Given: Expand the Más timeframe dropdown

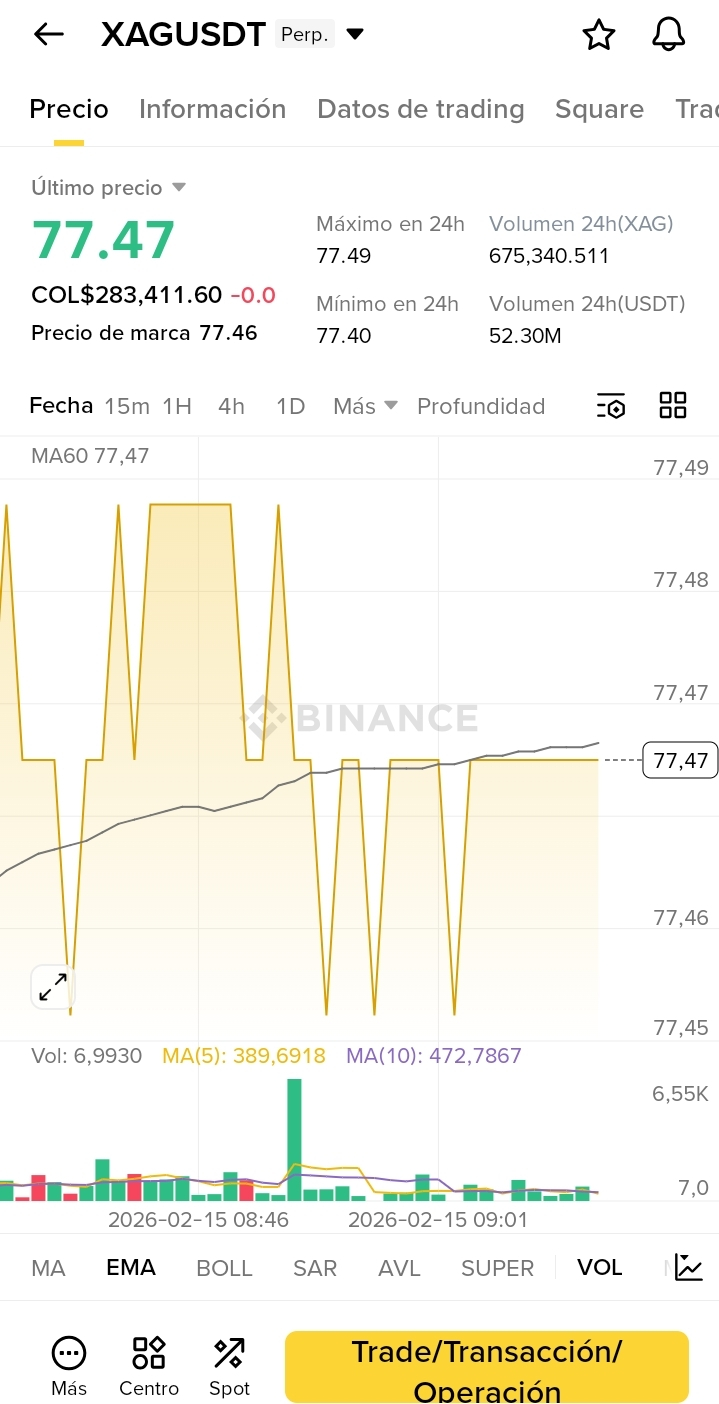Looking at the screenshot, I should coord(365,406).
